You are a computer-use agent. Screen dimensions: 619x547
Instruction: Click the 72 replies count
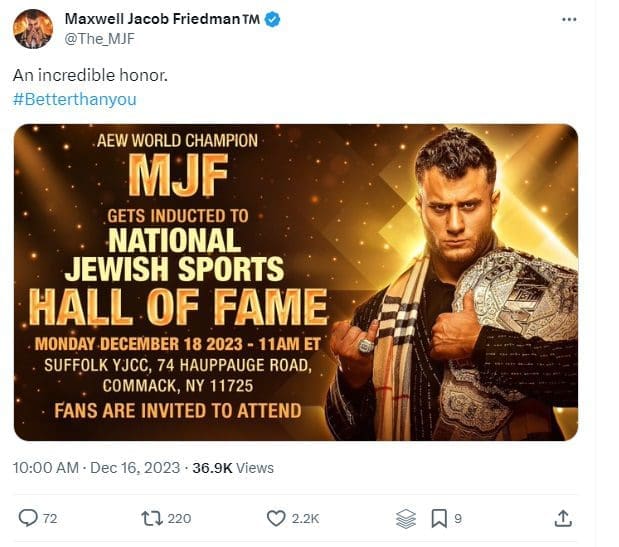(51, 518)
